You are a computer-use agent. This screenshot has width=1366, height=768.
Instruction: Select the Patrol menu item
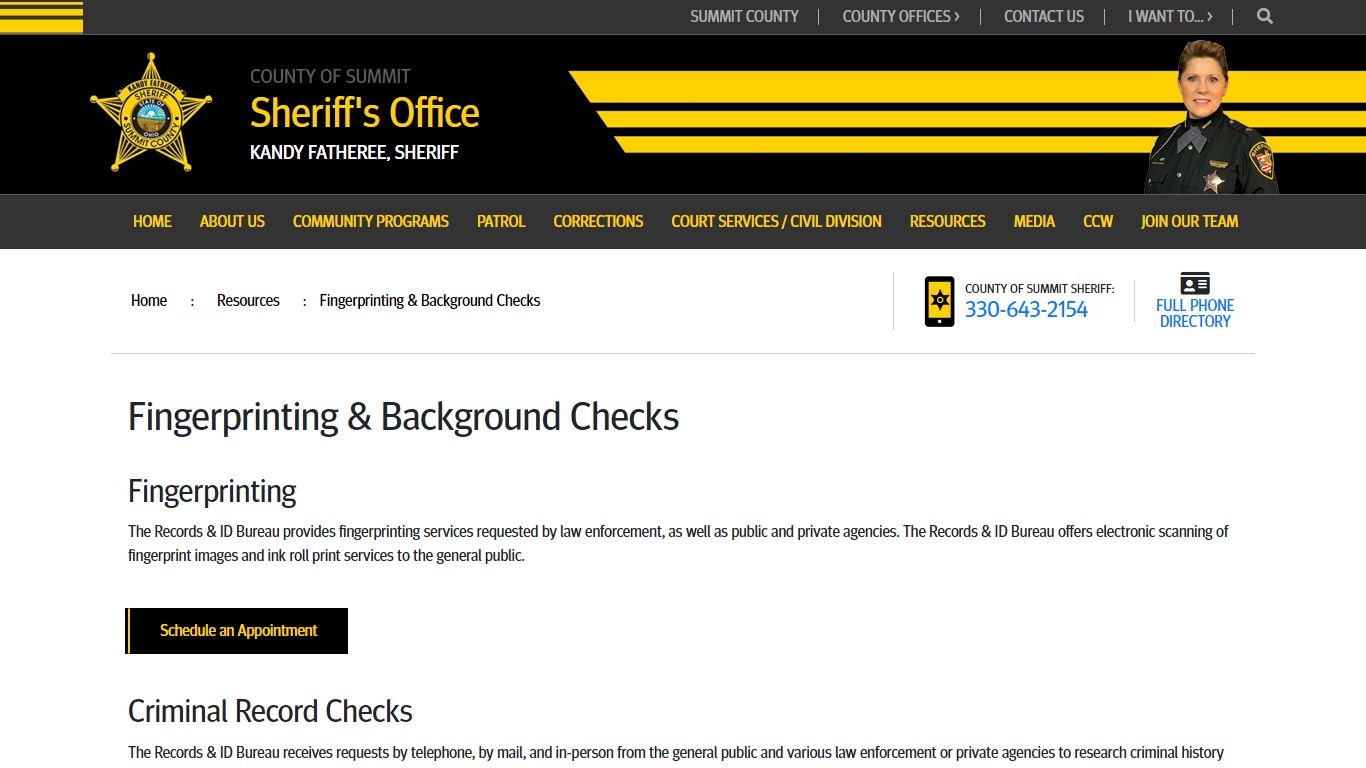(x=501, y=221)
